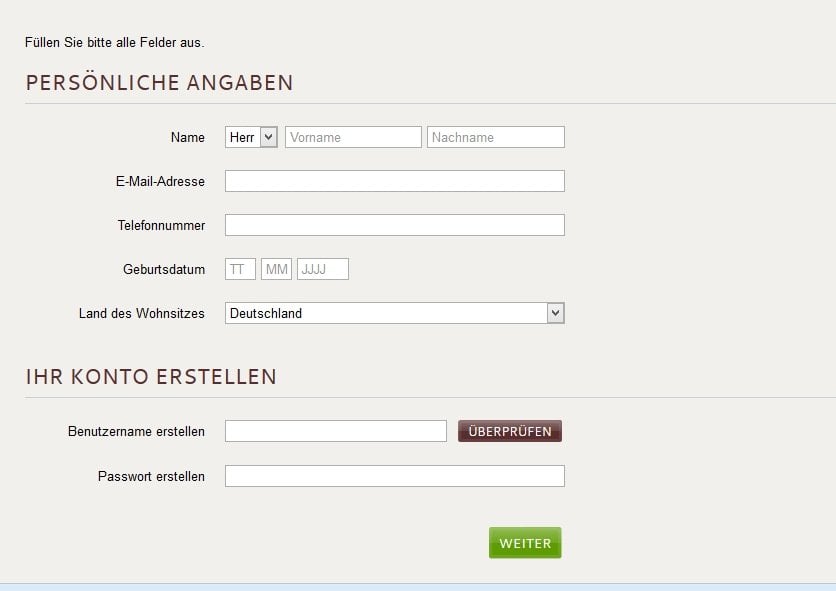Click the 'Name' label
Screen dimensions: 836x591
tap(188, 138)
